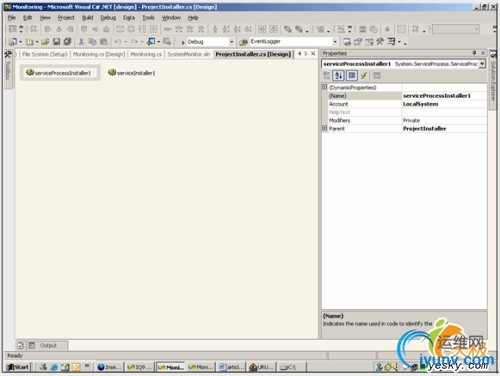The image size is (500, 376).
Task: Switch to File System (Setup) tab
Action: [45, 54]
